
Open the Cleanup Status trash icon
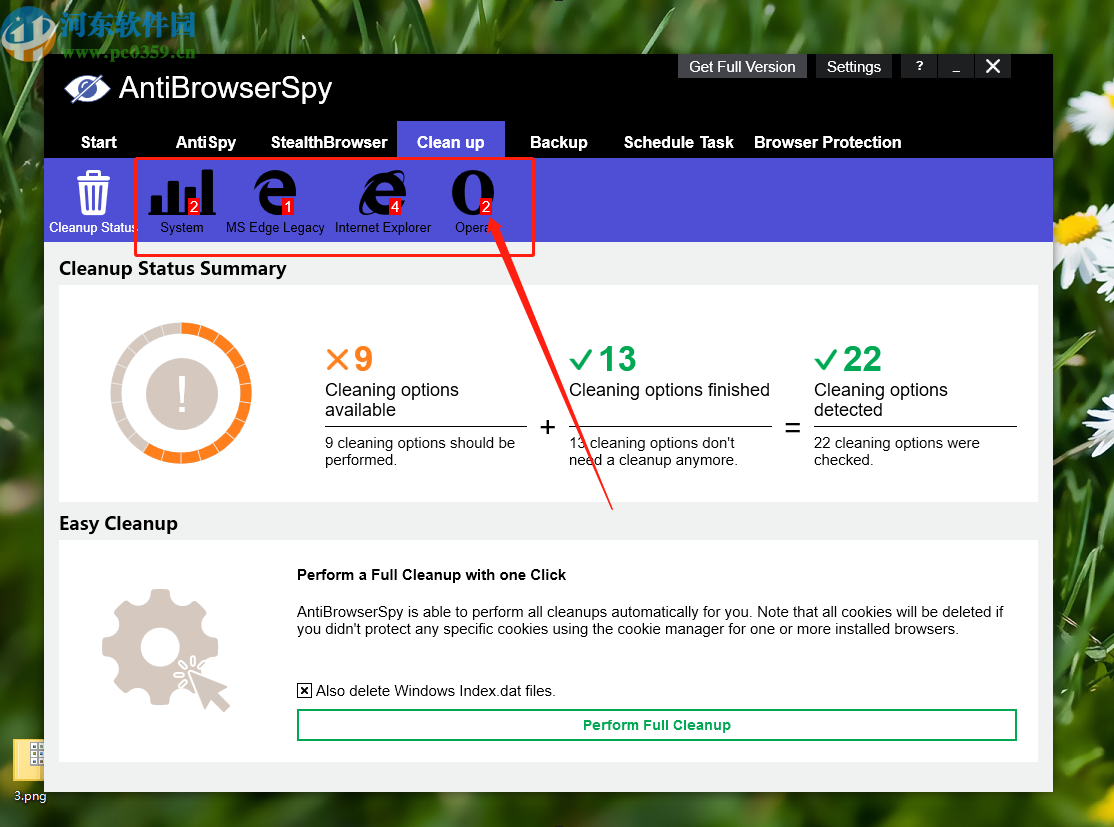click(92, 192)
